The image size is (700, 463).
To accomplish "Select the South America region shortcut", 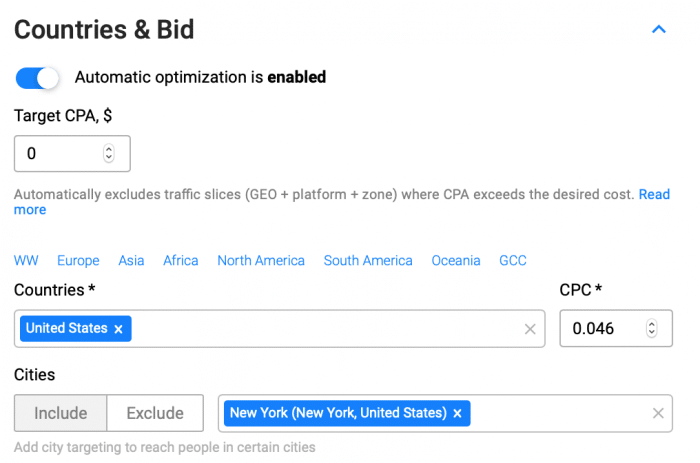I will [368, 260].
